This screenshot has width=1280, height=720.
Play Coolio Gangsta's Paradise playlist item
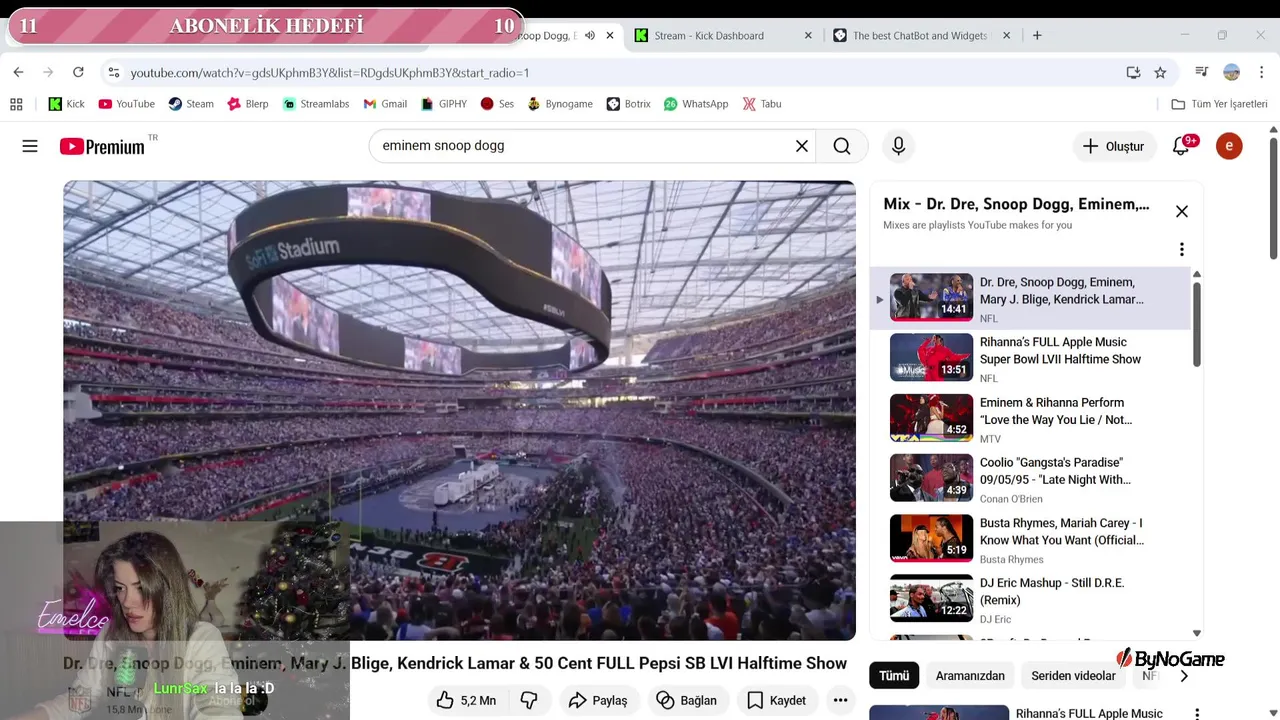[1030, 478]
